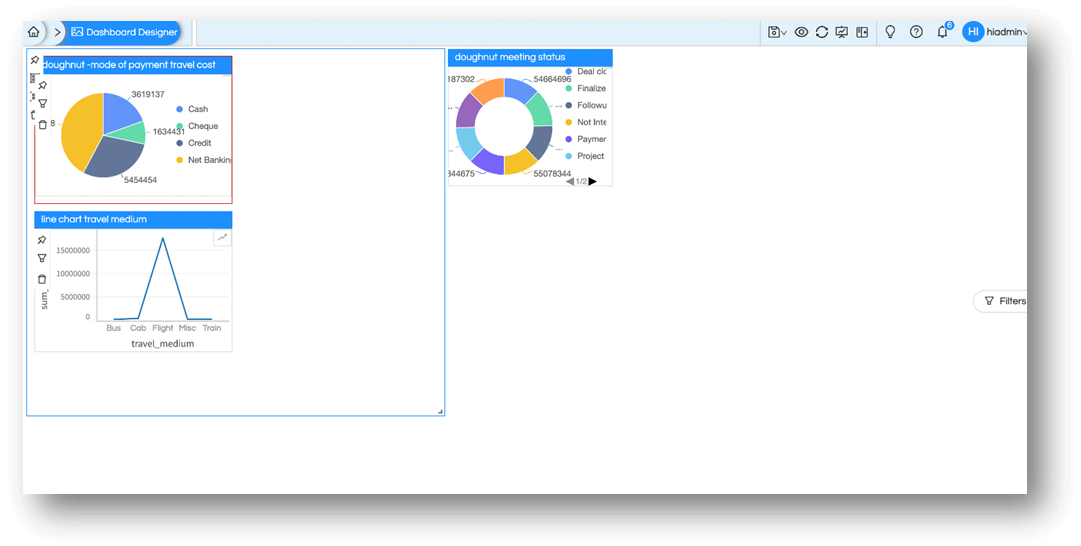Open the Dashboard Designer breadcrumb tab
Viewport: 1081px width, 546px height.
tap(125, 32)
